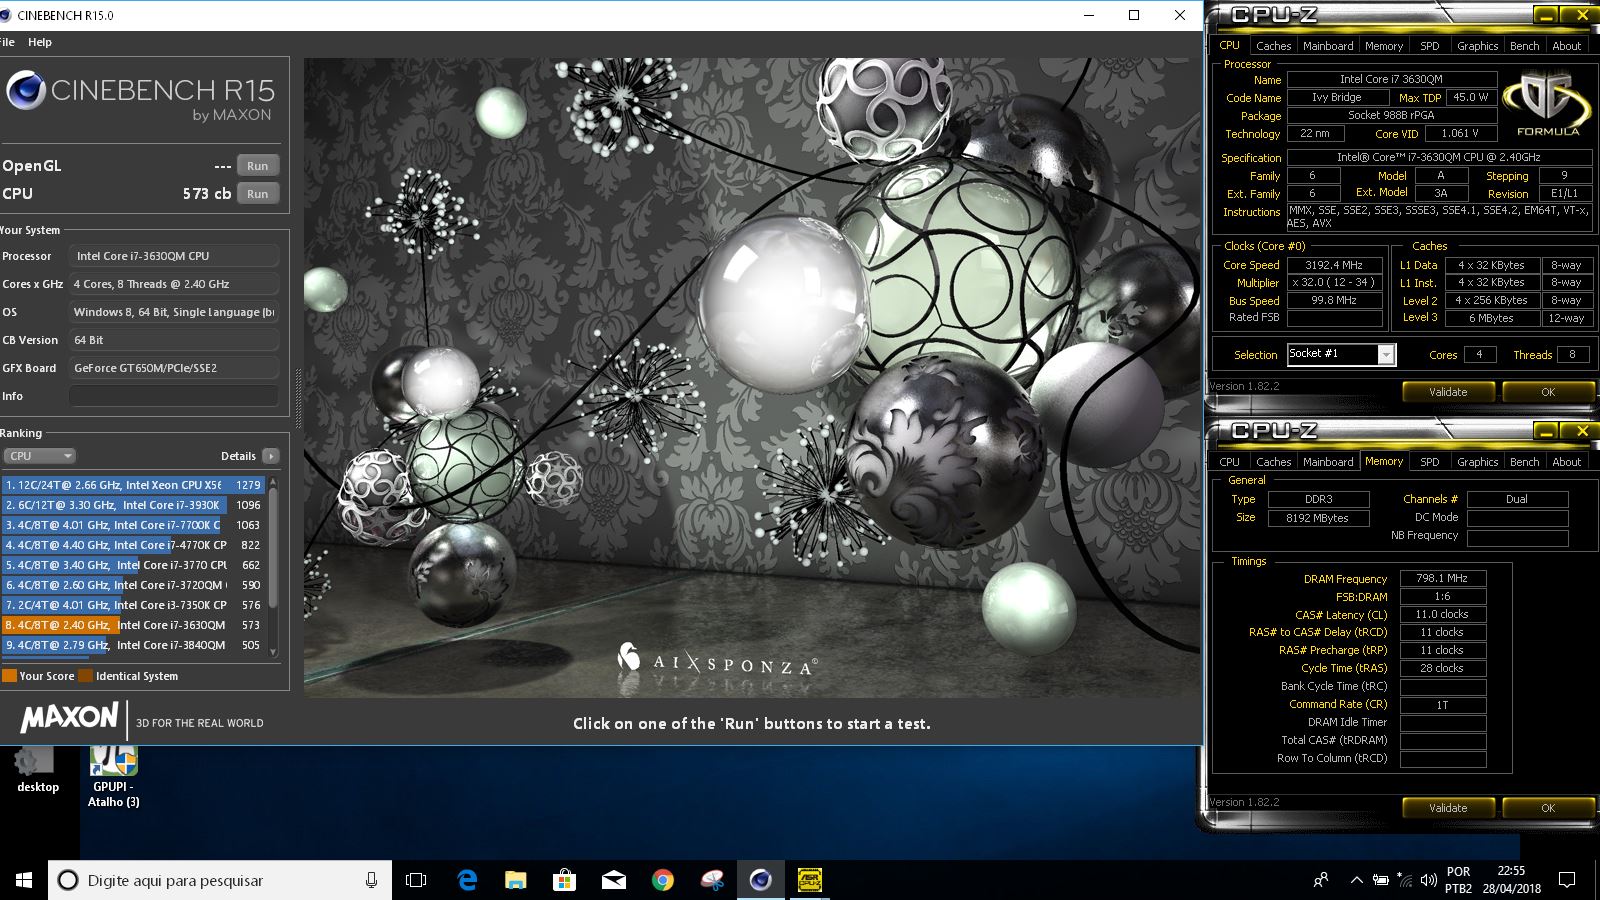Switch to Caches tab in top CPU-Z window
The height and width of the screenshot is (900, 1600).
(1273, 46)
